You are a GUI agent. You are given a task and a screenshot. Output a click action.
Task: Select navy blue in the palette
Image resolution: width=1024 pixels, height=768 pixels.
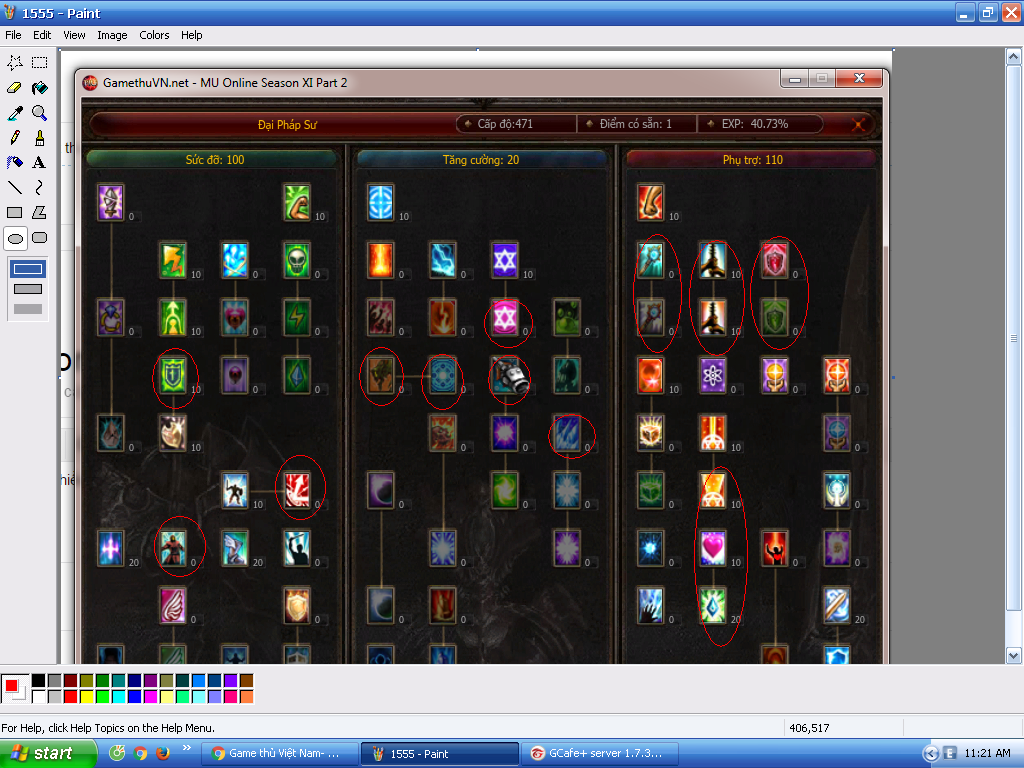135,680
